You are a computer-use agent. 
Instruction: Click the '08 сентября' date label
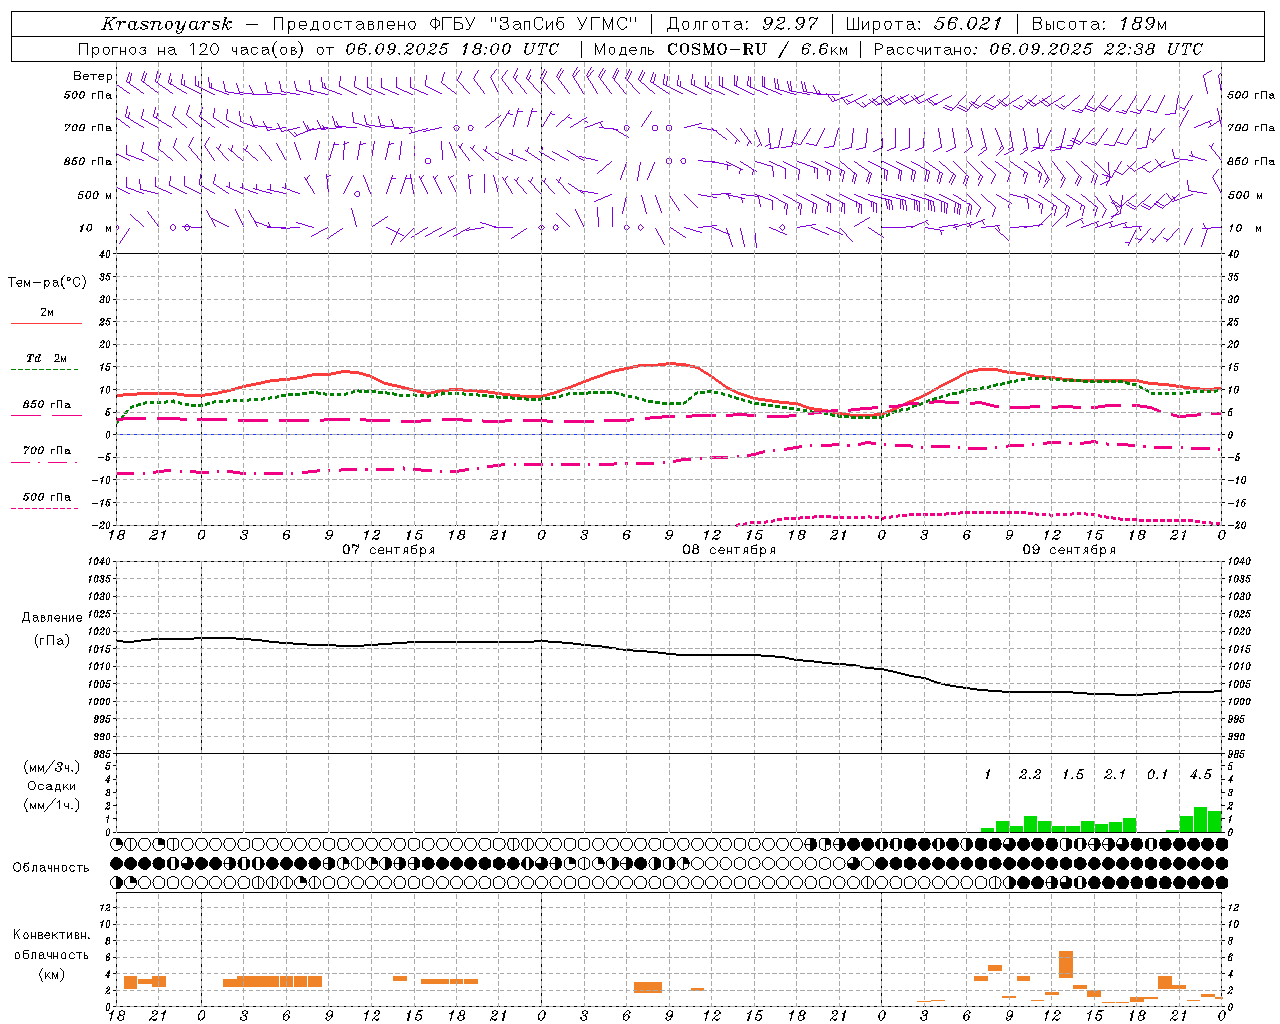point(729,550)
